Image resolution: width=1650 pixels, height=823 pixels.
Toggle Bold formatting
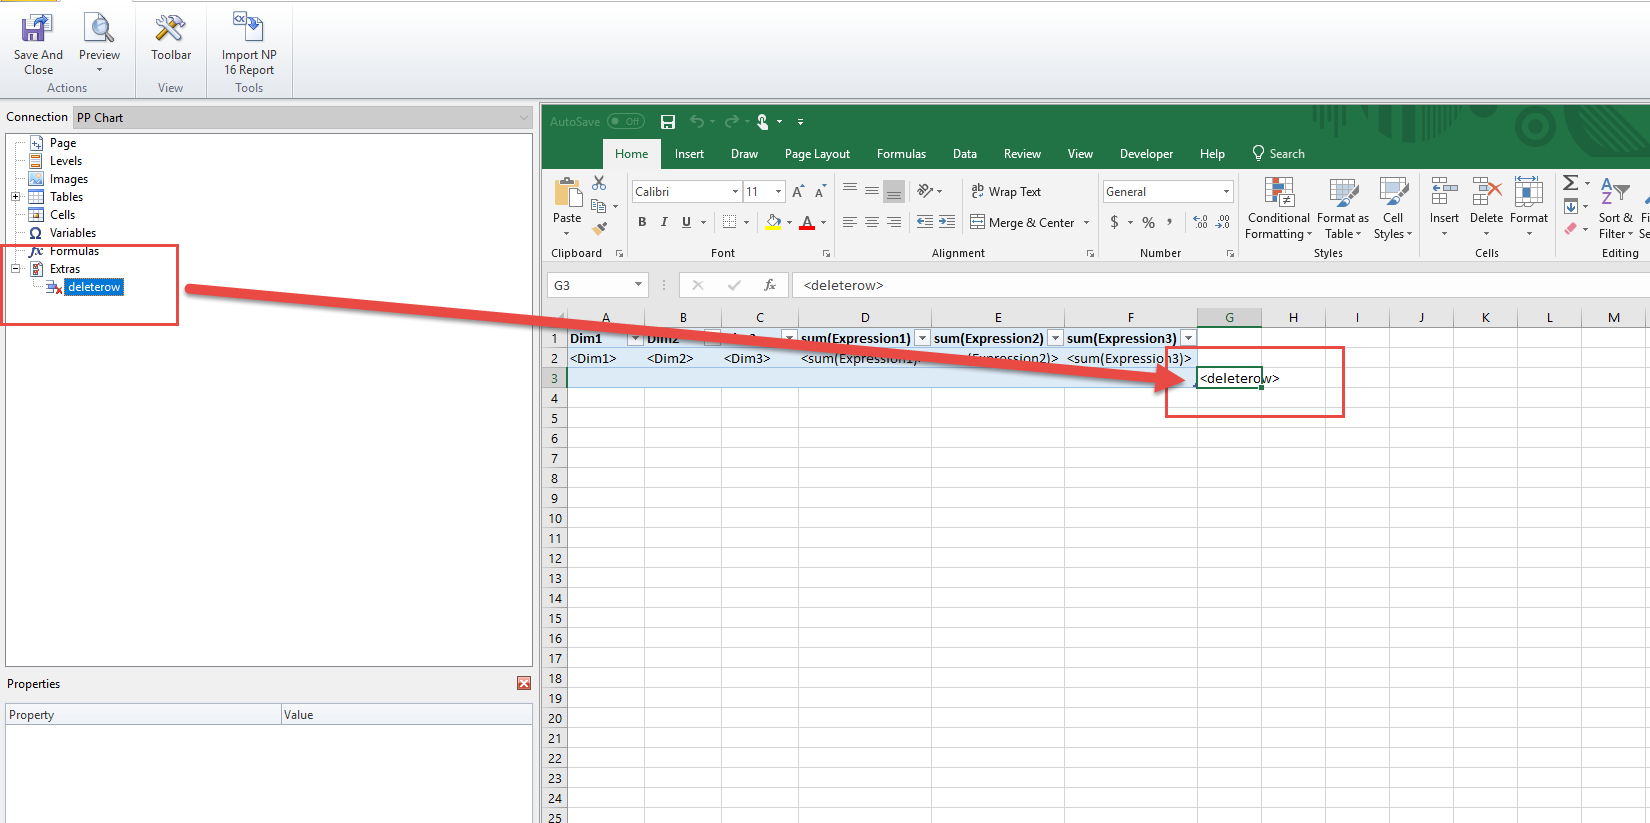tap(642, 222)
